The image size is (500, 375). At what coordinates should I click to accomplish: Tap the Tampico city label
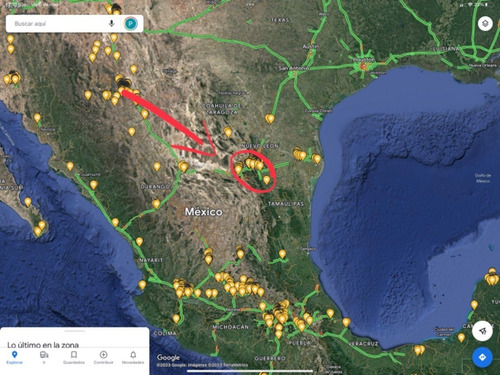(308, 249)
